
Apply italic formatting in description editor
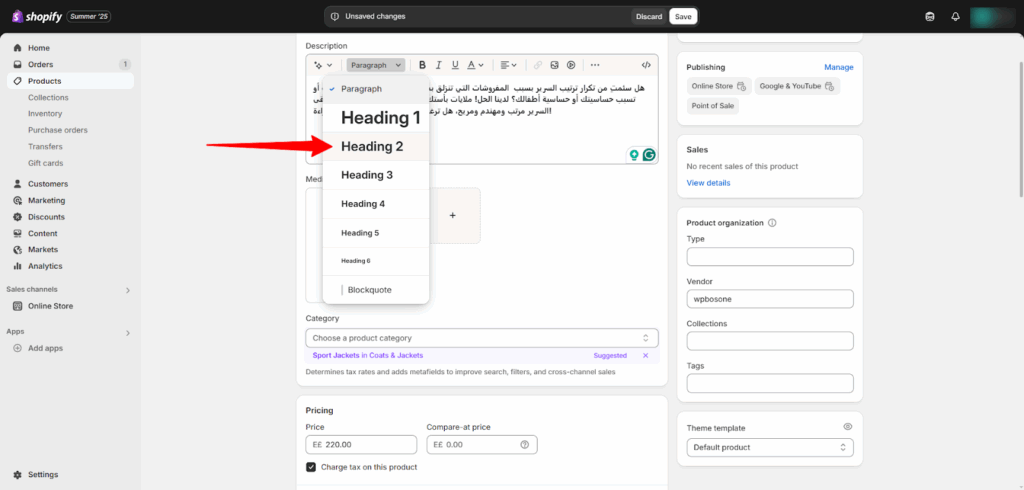(438, 65)
